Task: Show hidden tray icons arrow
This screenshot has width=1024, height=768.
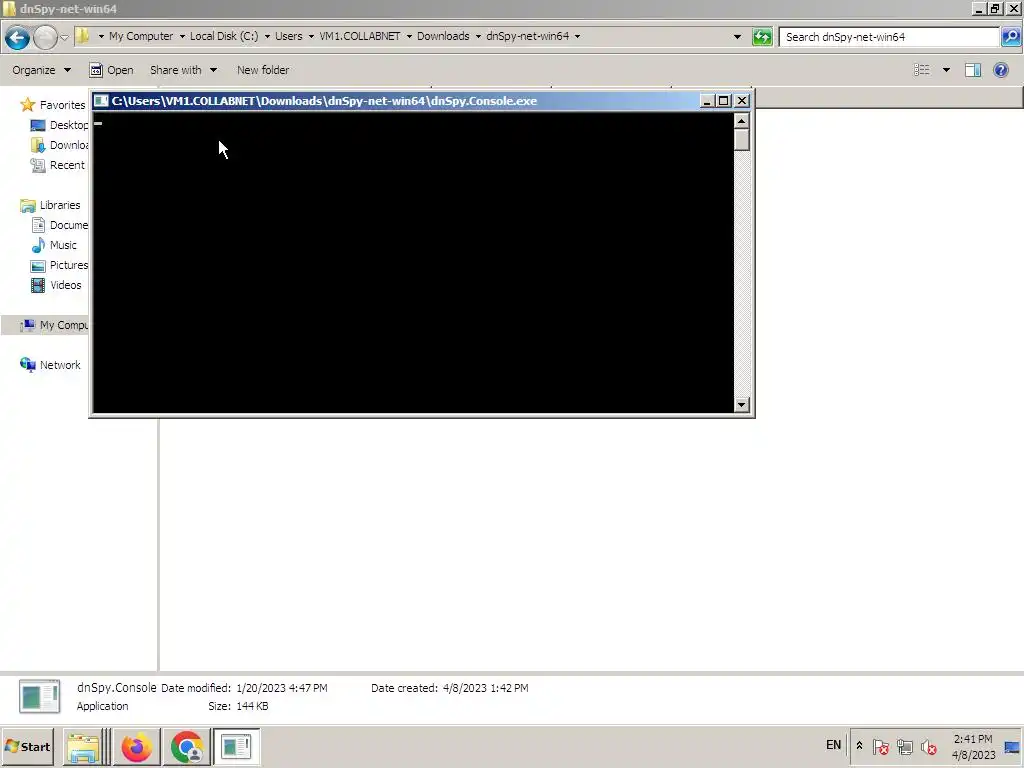Action: [859, 746]
